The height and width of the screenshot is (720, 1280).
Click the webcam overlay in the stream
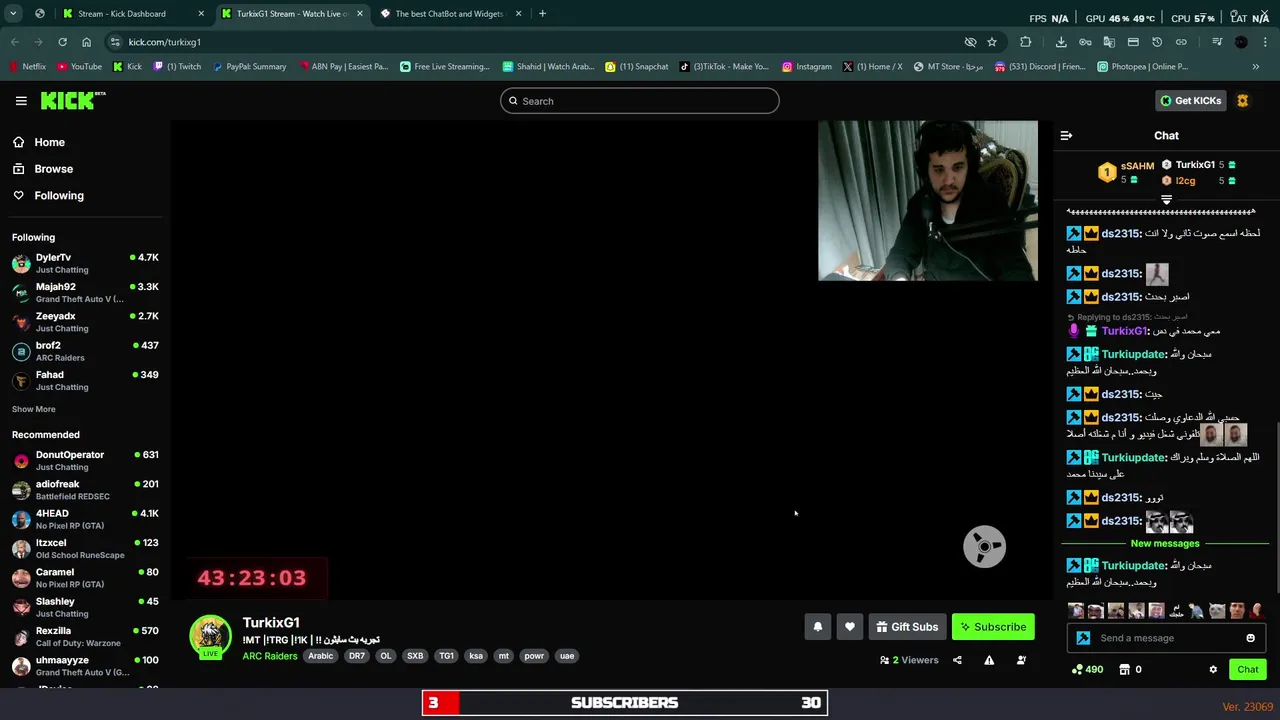pos(928,201)
